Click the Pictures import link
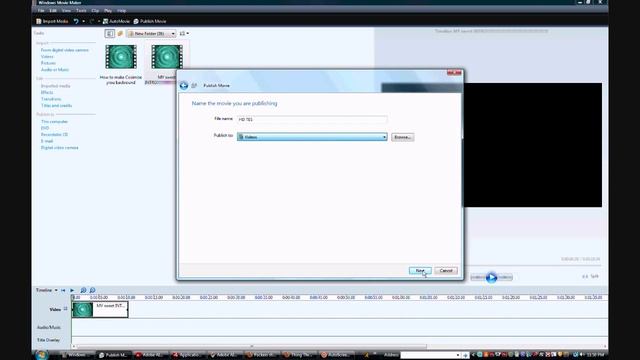The height and width of the screenshot is (360, 640). 48,63
